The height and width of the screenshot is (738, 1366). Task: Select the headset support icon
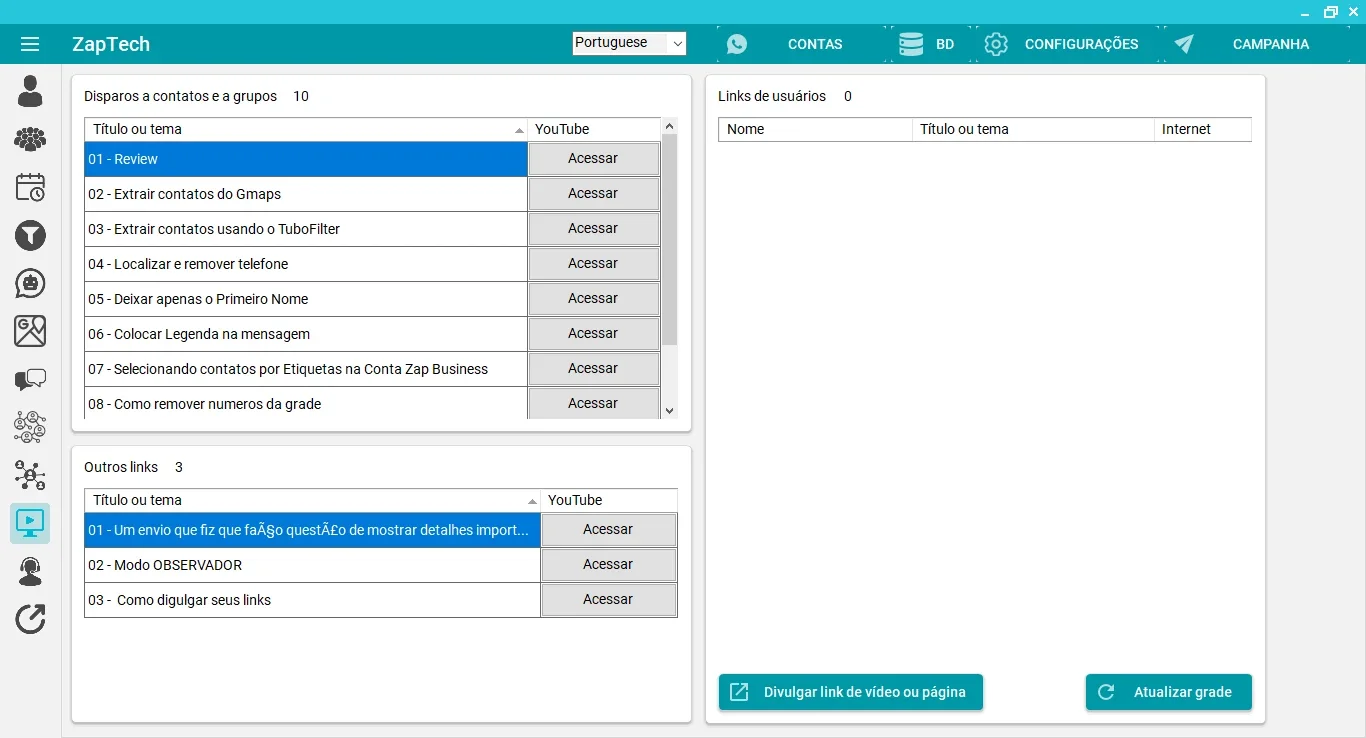(30, 571)
